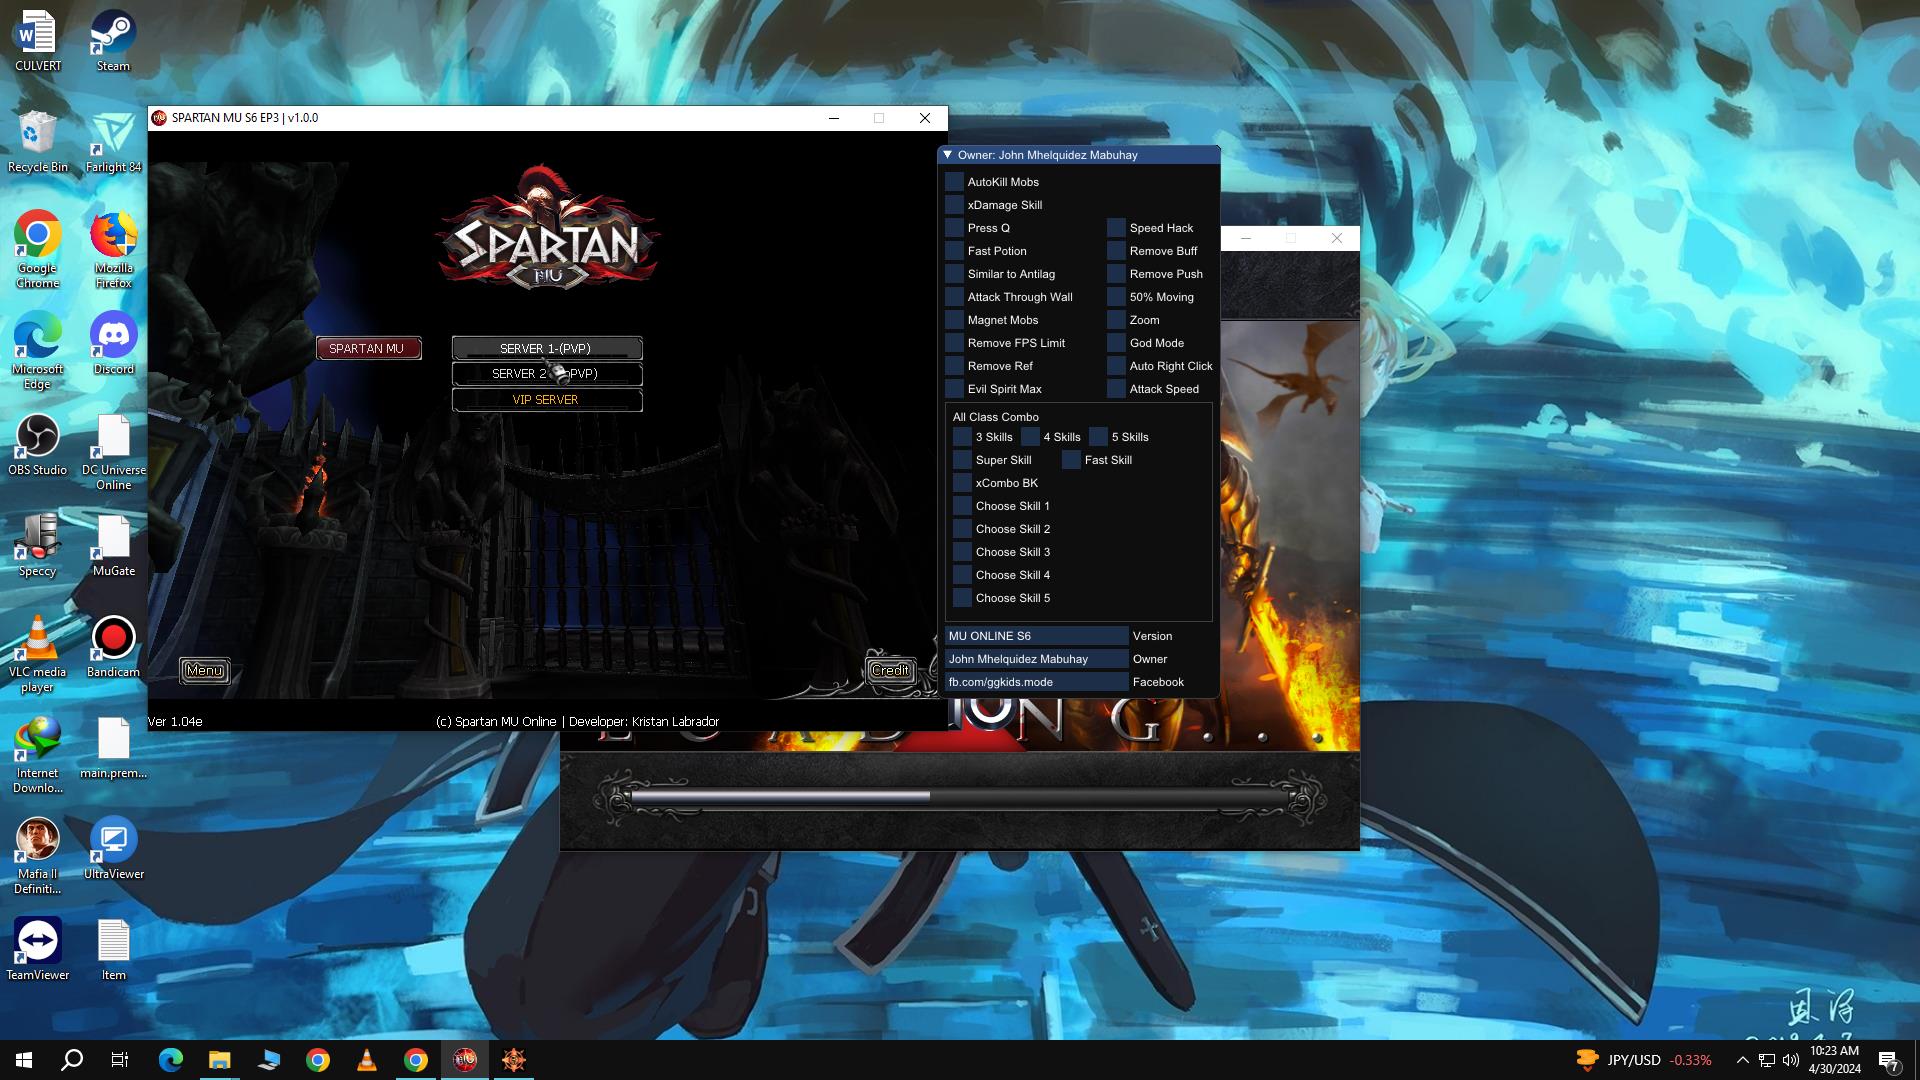Open the Recycle Bin
Image resolution: width=1920 pixels, height=1080 pixels.
(x=38, y=142)
